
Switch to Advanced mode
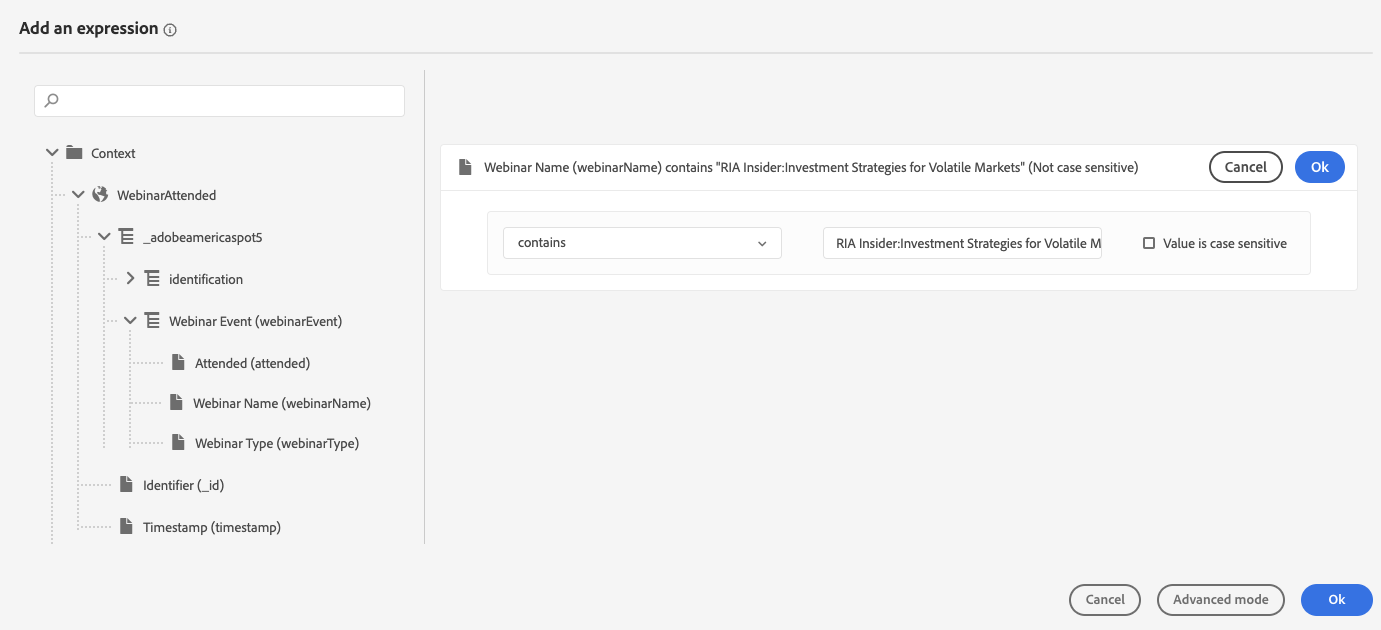pyautogui.click(x=1220, y=599)
